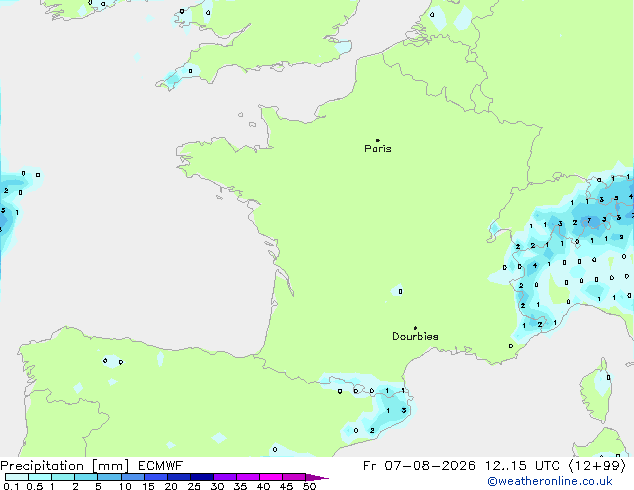Pick the 25–30 mm dark blue swatch
Image resolution: width=634 pixels, height=490 pixels.
click(x=201, y=477)
